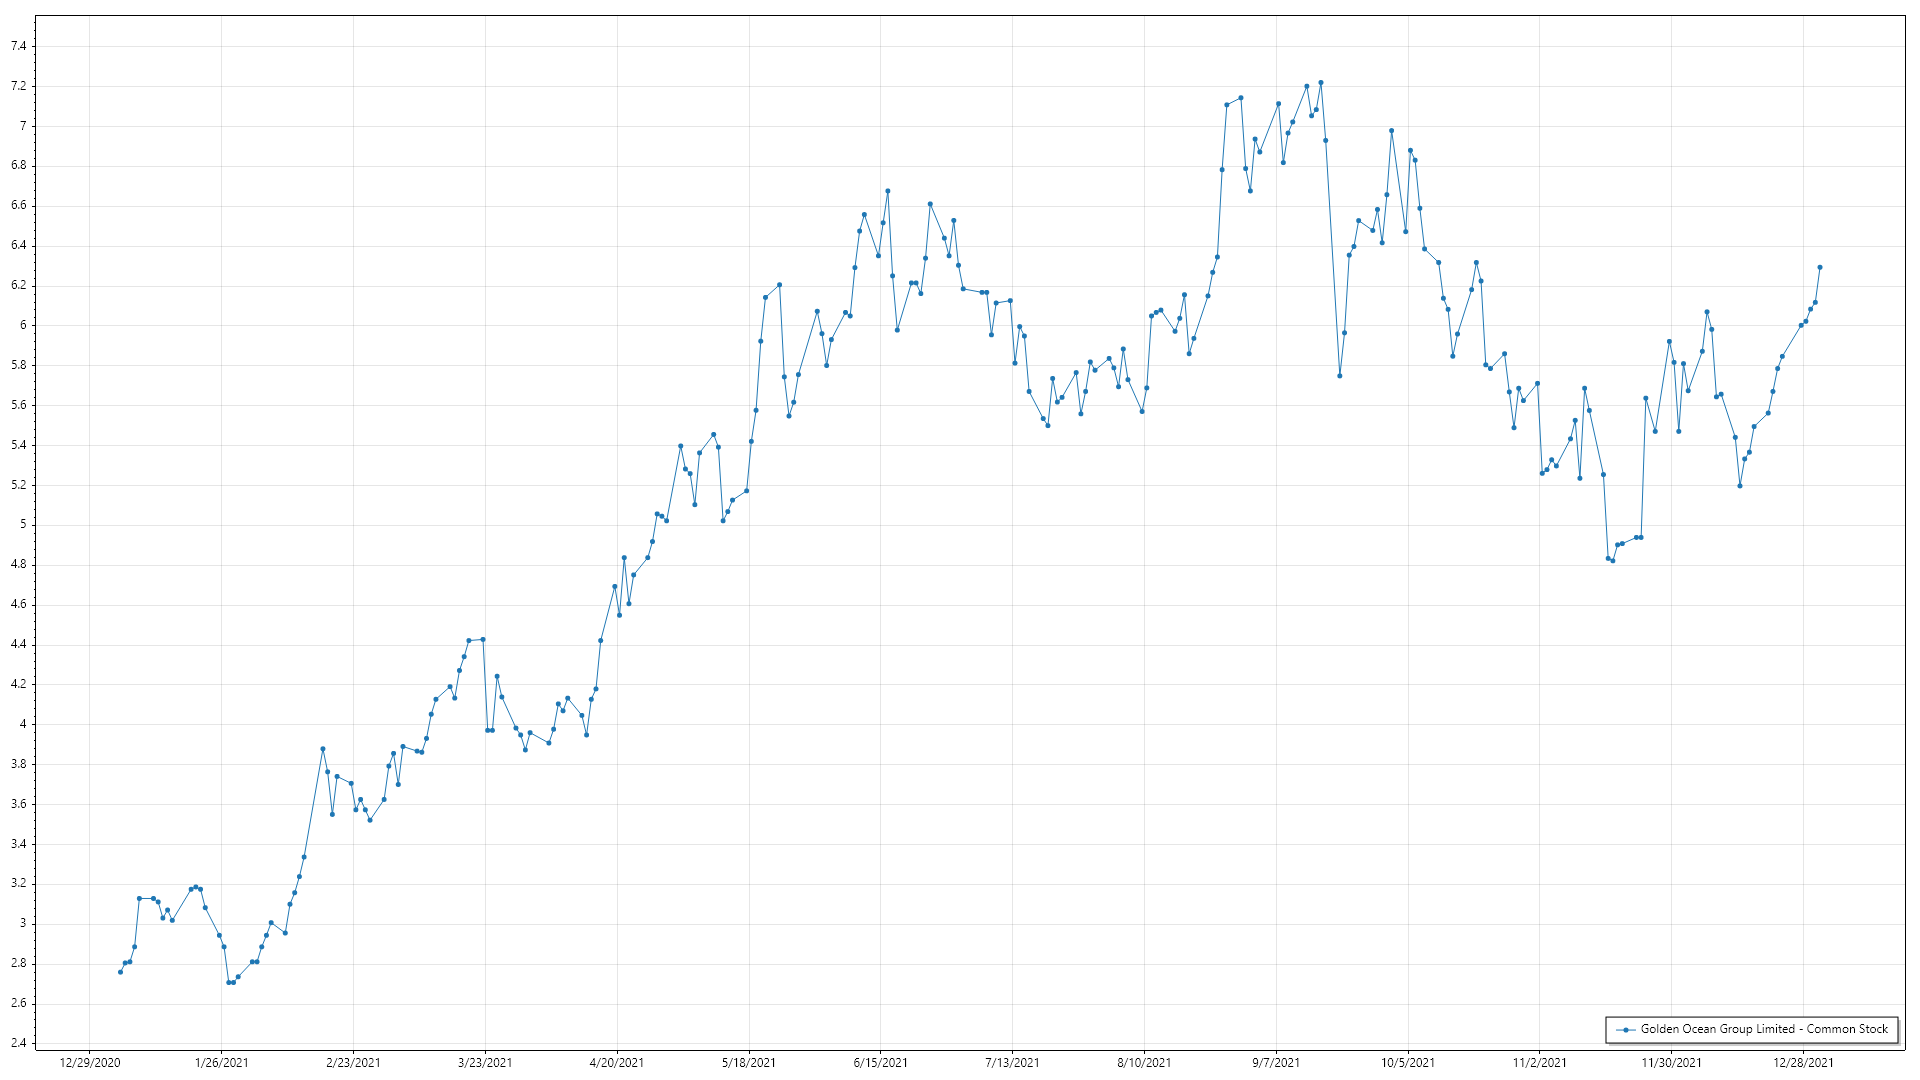Select the 2/23/2021 date tick label

pyautogui.click(x=353, y=1063)
